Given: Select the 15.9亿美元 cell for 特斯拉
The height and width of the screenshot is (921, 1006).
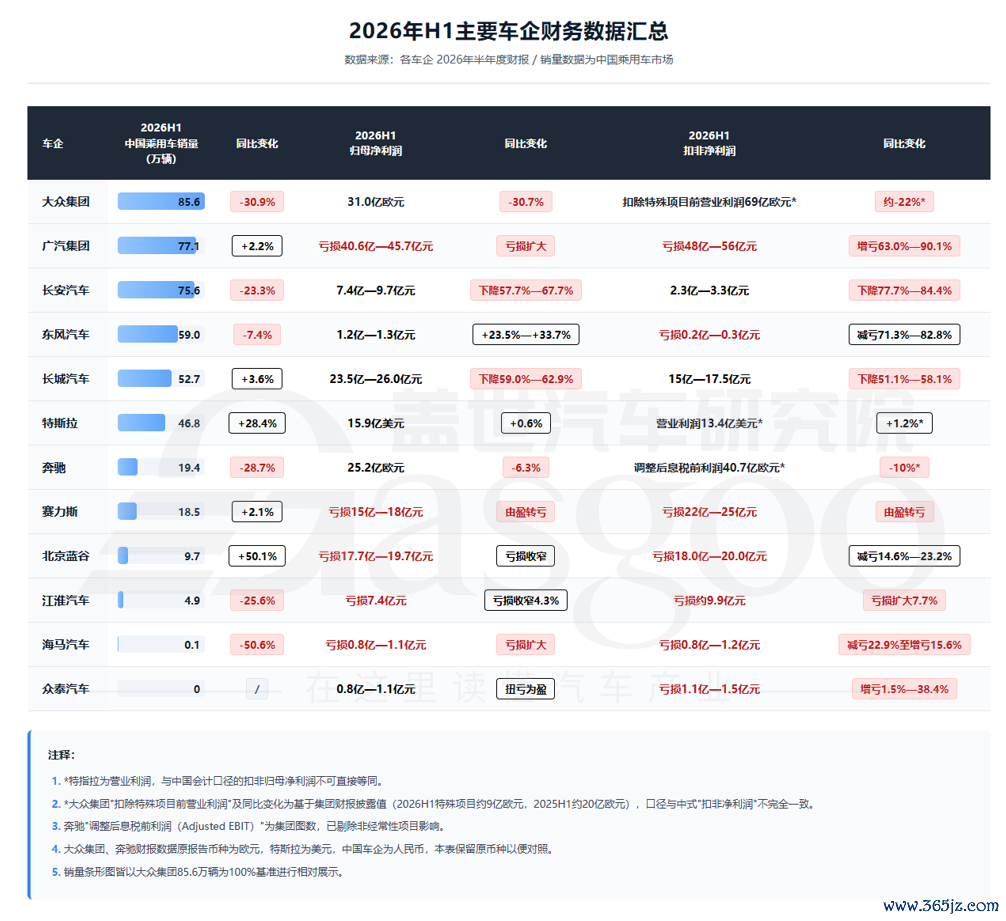Looking at the screenshot, I should pos(375,423).
